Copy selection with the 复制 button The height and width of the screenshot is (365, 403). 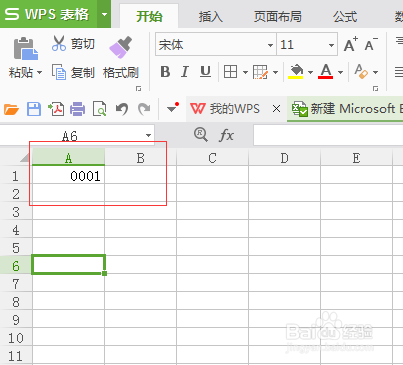(x=73, y=72)
